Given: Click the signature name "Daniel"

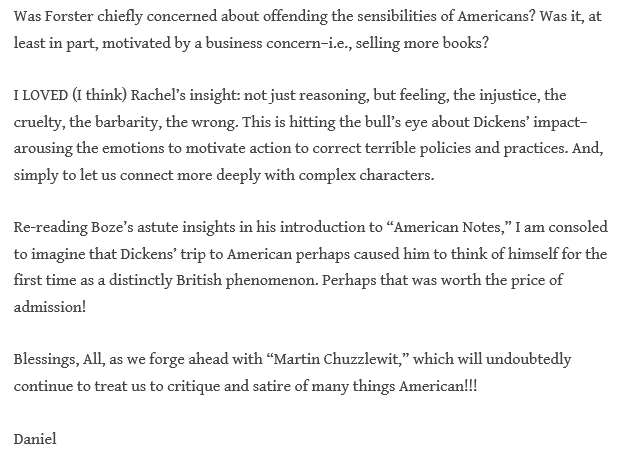Looking at the screenshot, I should (37, 438).
